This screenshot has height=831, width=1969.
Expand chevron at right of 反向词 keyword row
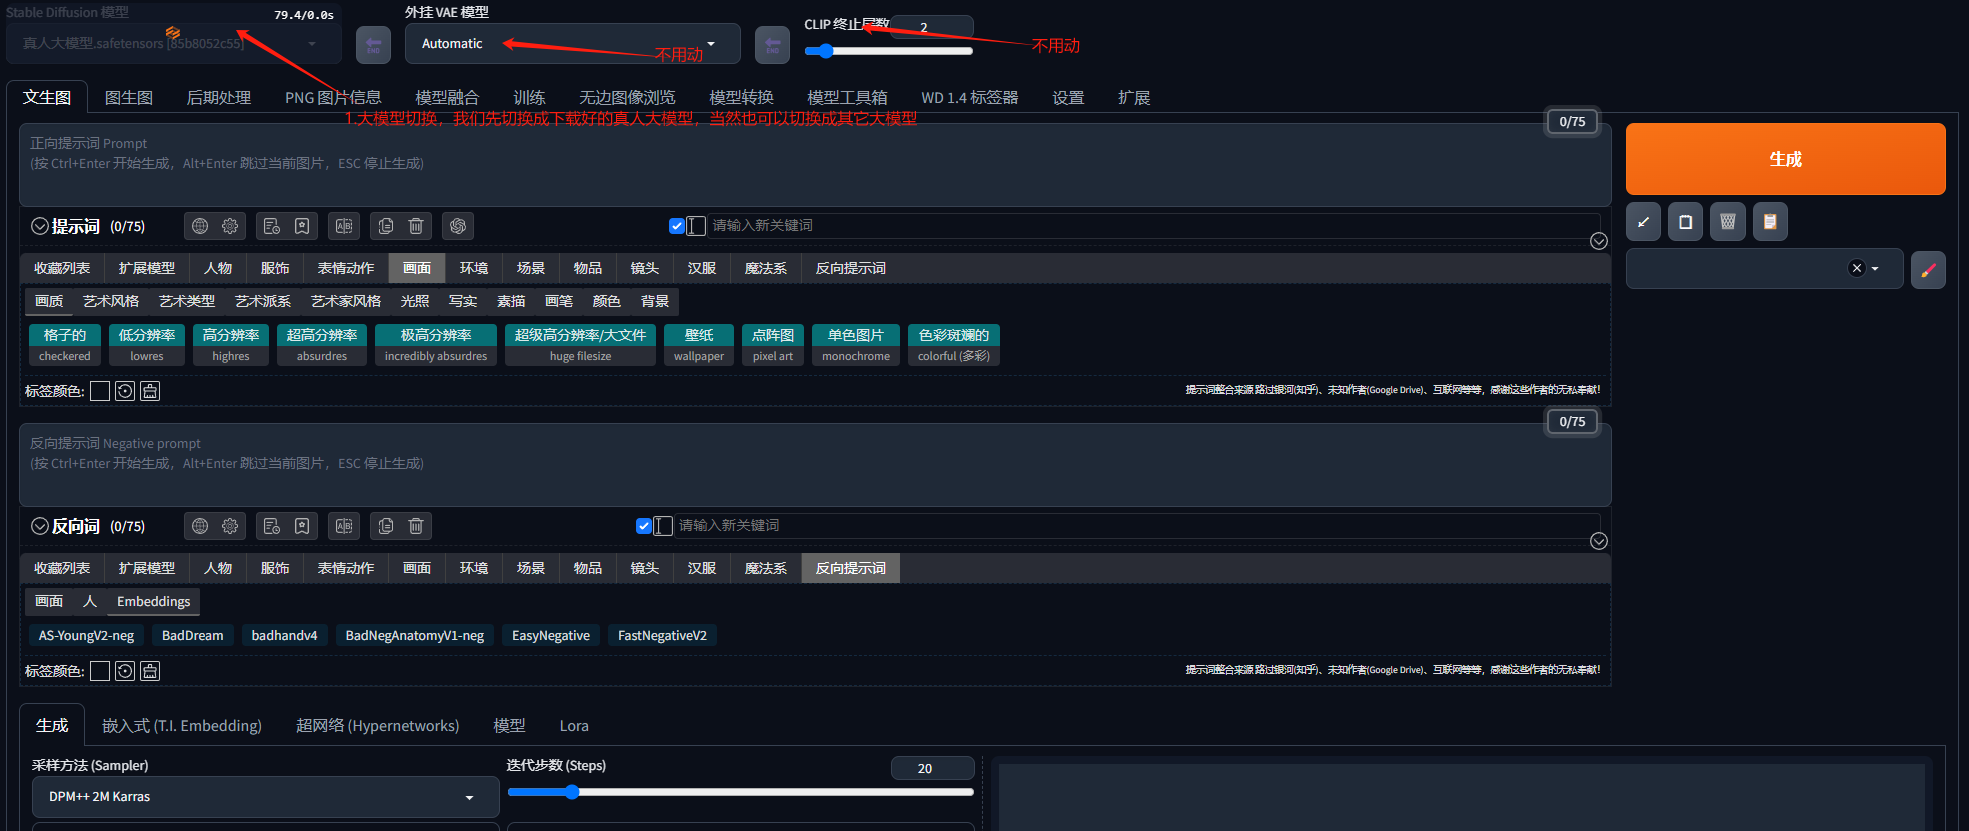pyautogui.click(x=1599, y=541)
